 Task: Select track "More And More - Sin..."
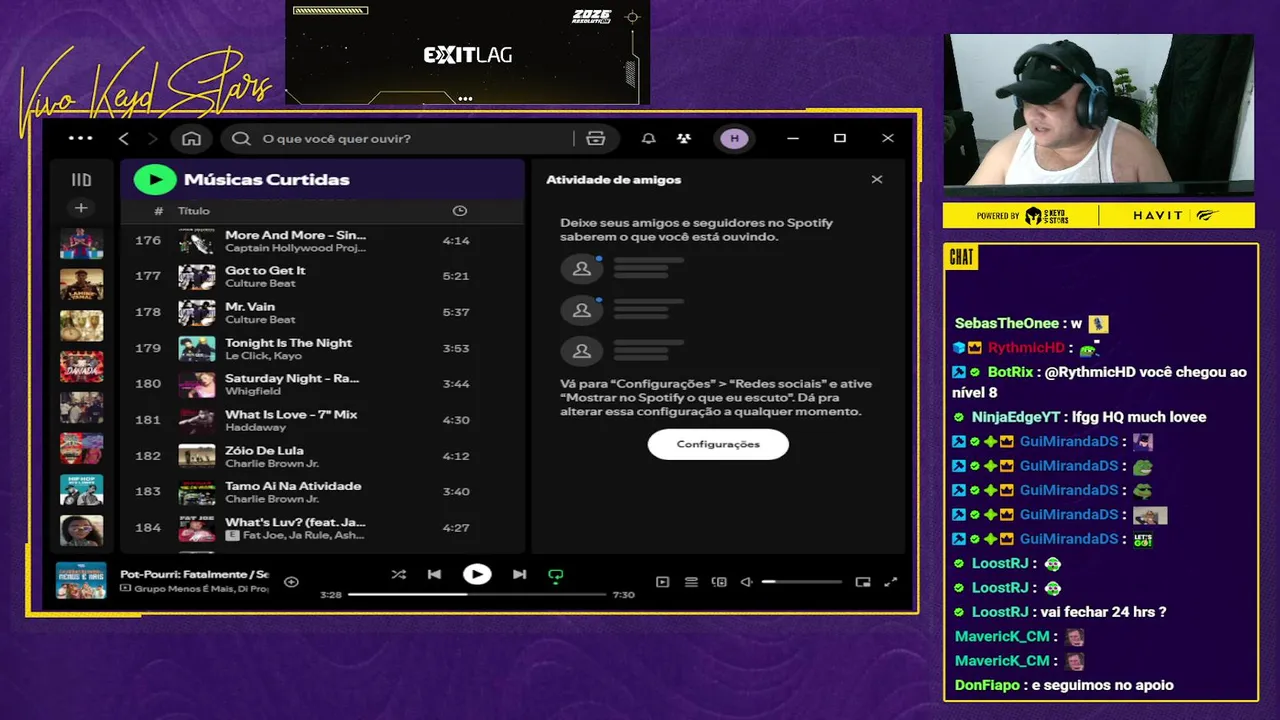click(296, 235)
